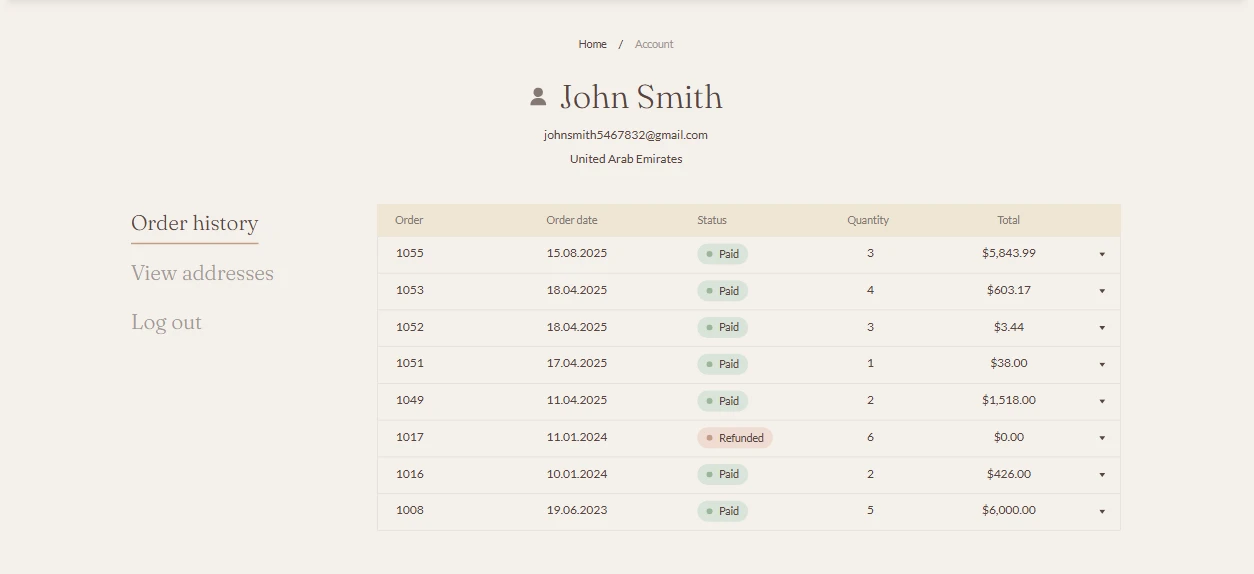Image resolution: width=1254 pixels, height=574 pixels.
Task: Expand order 1049 details arrow
Action: (1102, 401)
